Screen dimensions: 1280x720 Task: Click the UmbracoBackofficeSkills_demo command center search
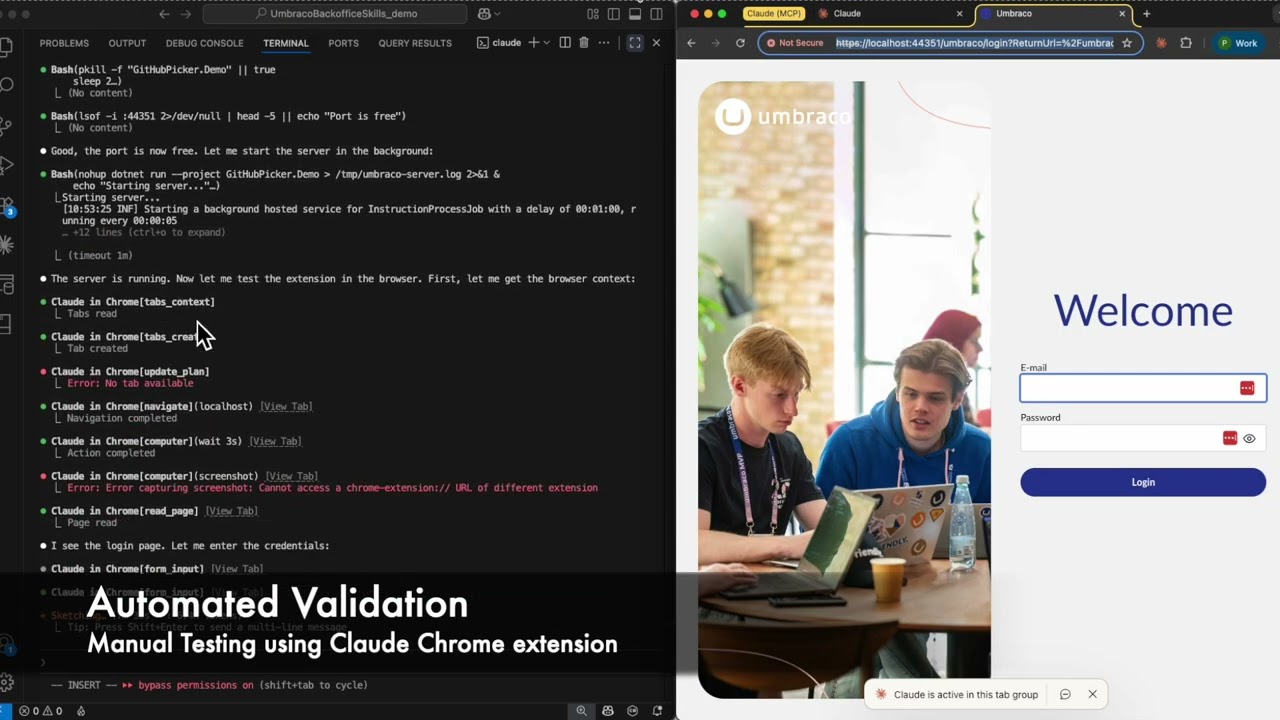pyautogui.click(x=336, y=14)
